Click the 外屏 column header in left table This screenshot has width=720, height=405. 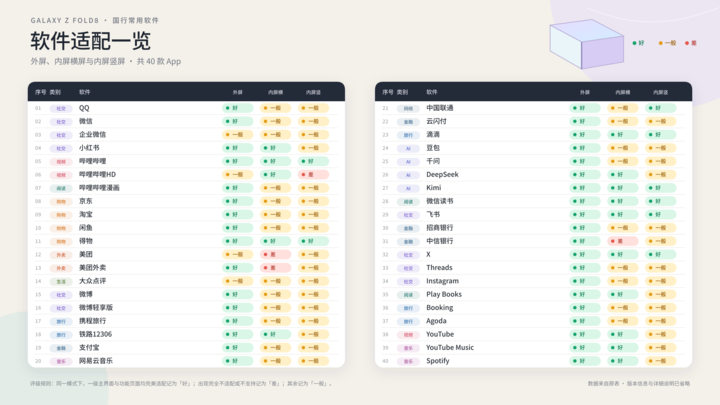(x=237, y=92)
